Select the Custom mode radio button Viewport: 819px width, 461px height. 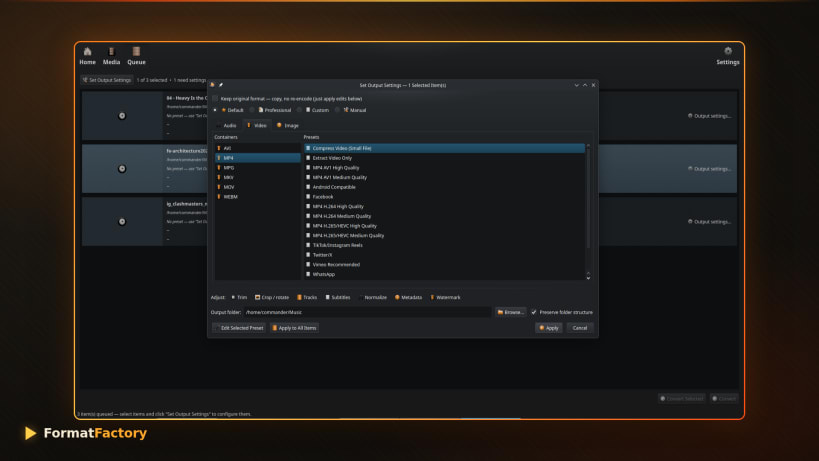point(299,110)
